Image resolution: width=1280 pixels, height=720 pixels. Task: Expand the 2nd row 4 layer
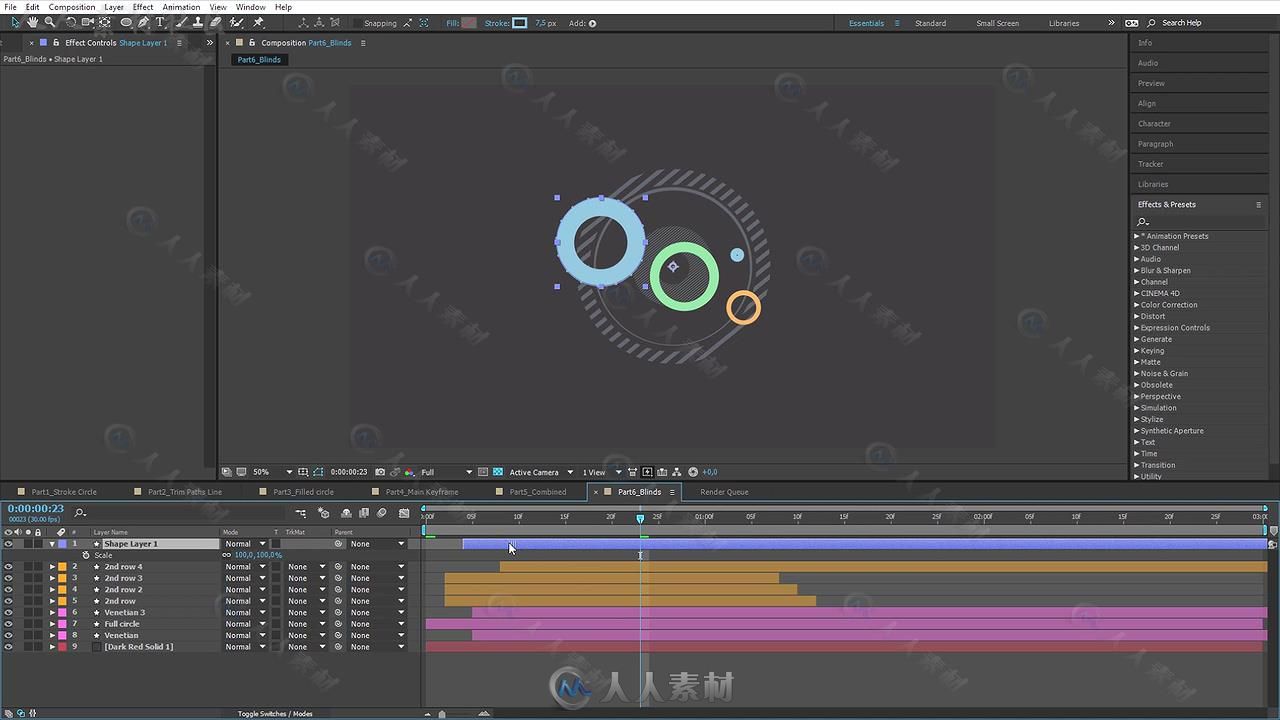click(x=52, y=567)
